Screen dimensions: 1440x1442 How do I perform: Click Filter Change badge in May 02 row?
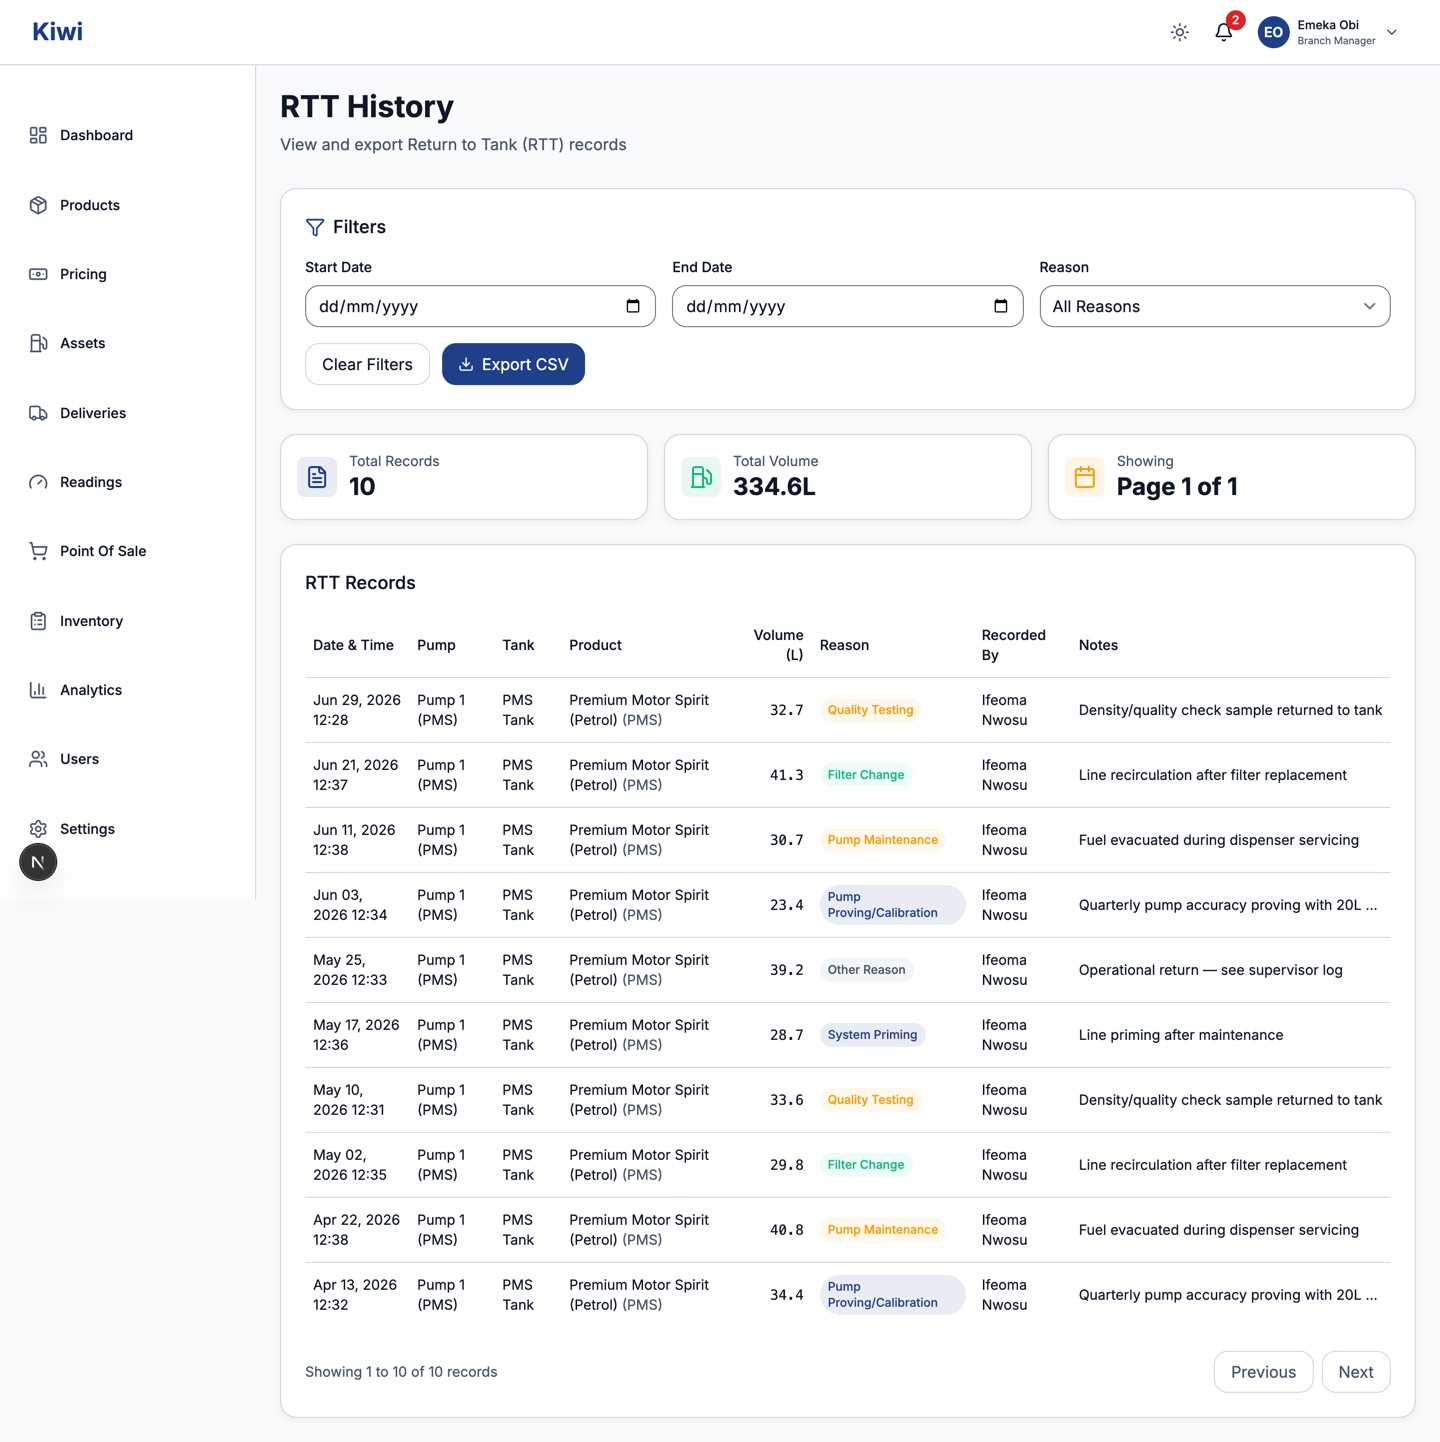coord(866,1165)
